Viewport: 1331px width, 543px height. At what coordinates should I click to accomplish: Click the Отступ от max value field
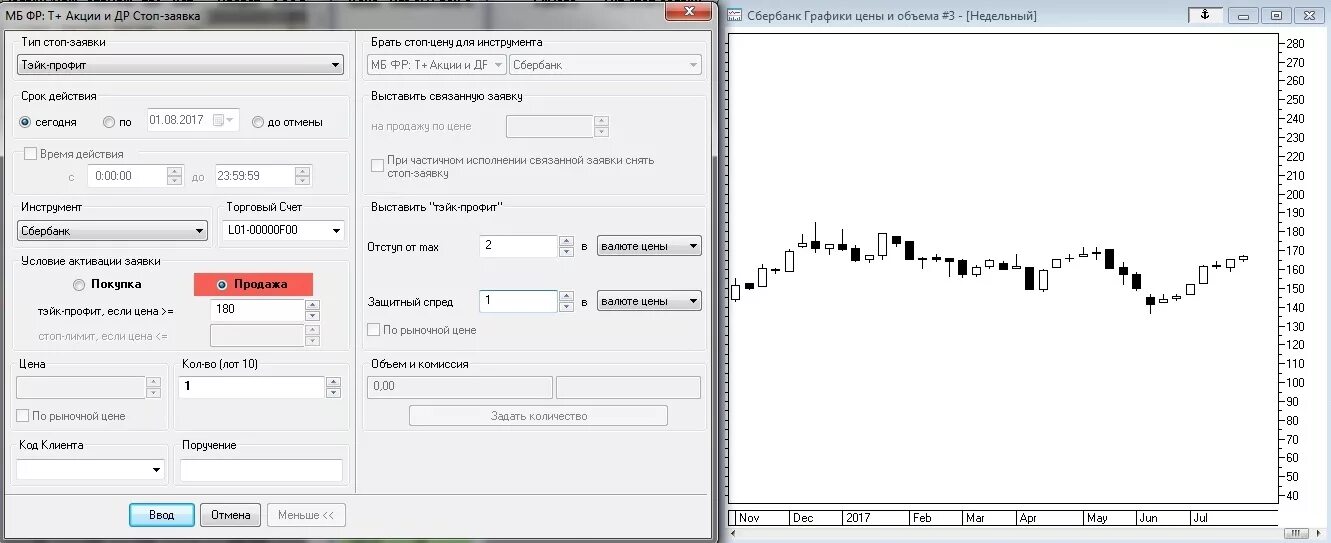point(518,246)
